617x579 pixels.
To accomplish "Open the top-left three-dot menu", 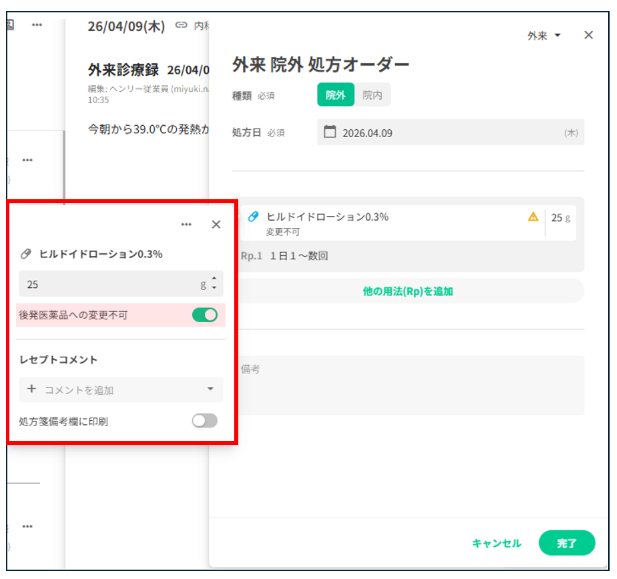I will coord(37,25).
